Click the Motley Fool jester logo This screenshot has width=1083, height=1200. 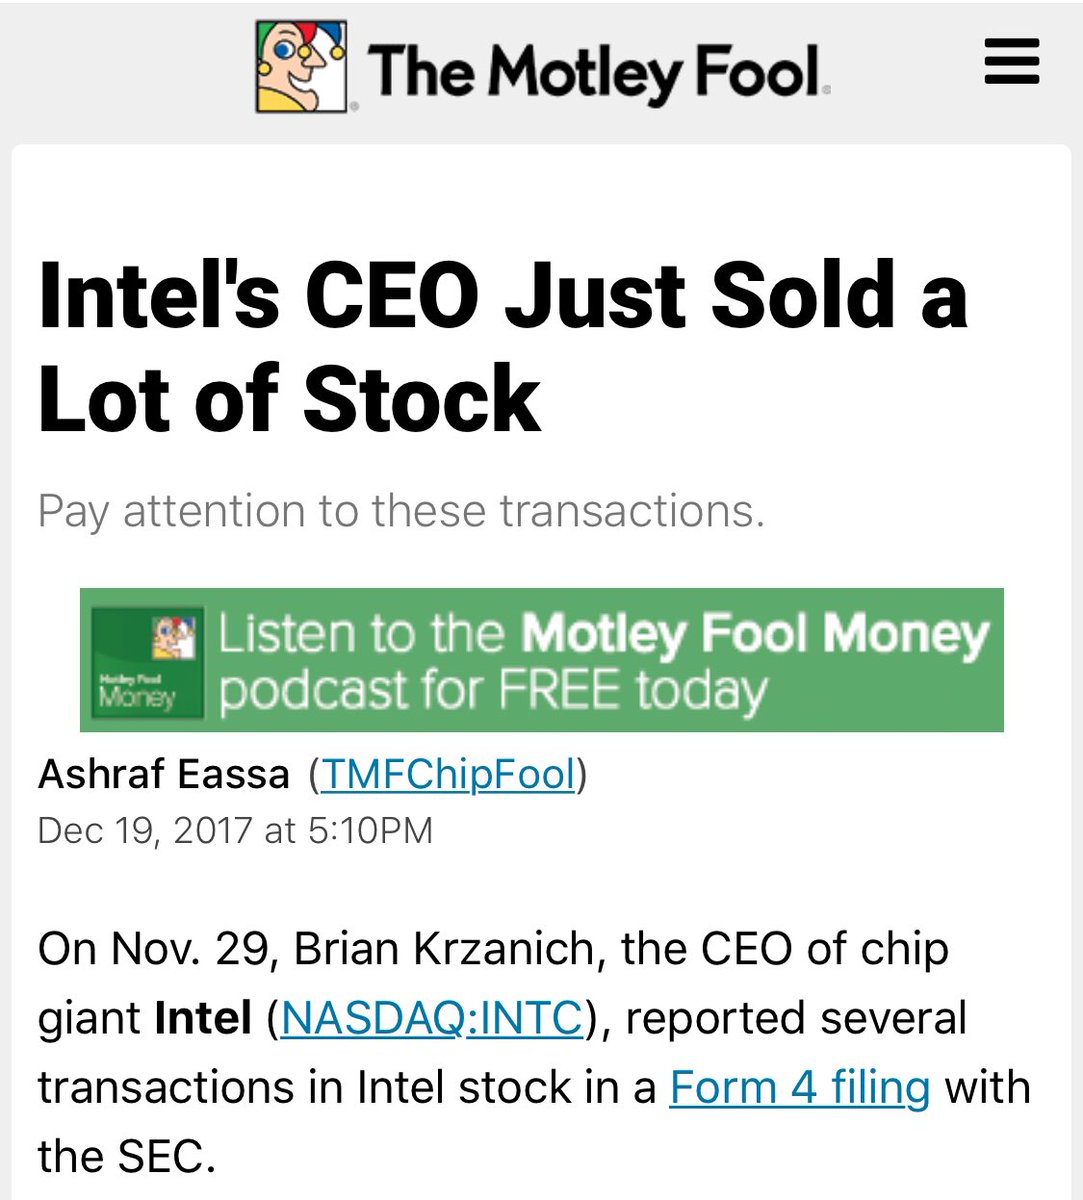point(306,66)
